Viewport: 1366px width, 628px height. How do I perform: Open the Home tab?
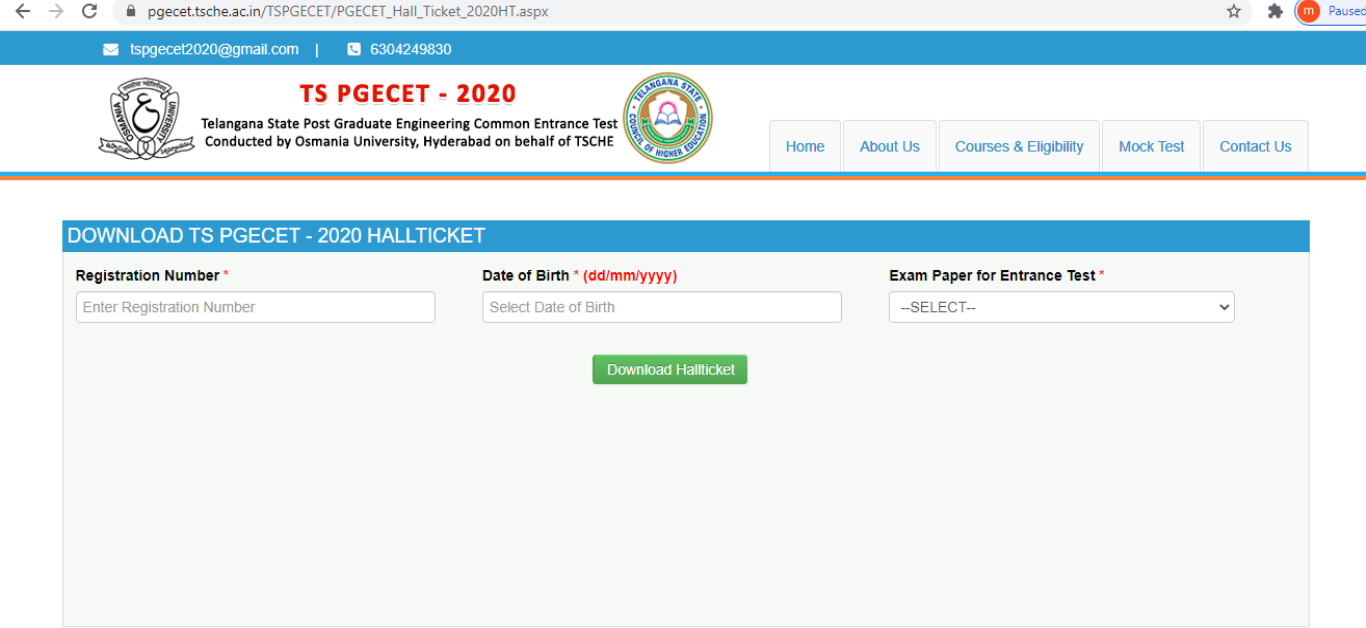click(805, 146)
